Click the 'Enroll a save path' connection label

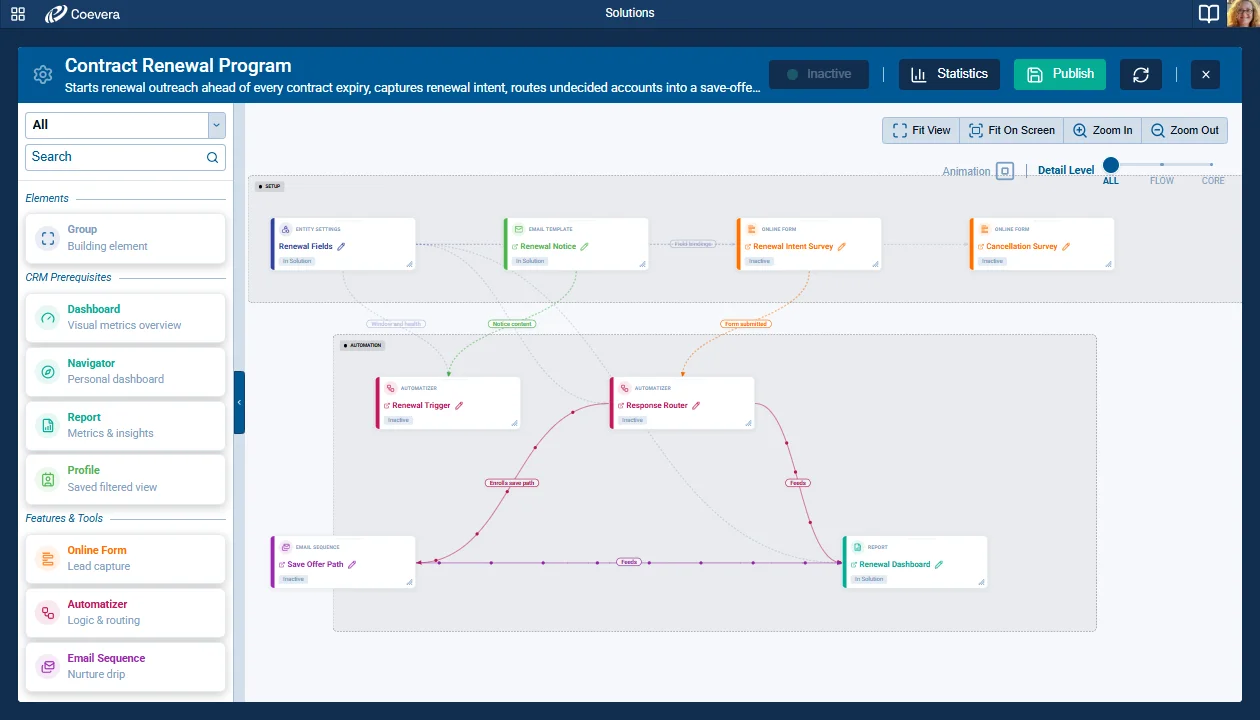point(513,483)
